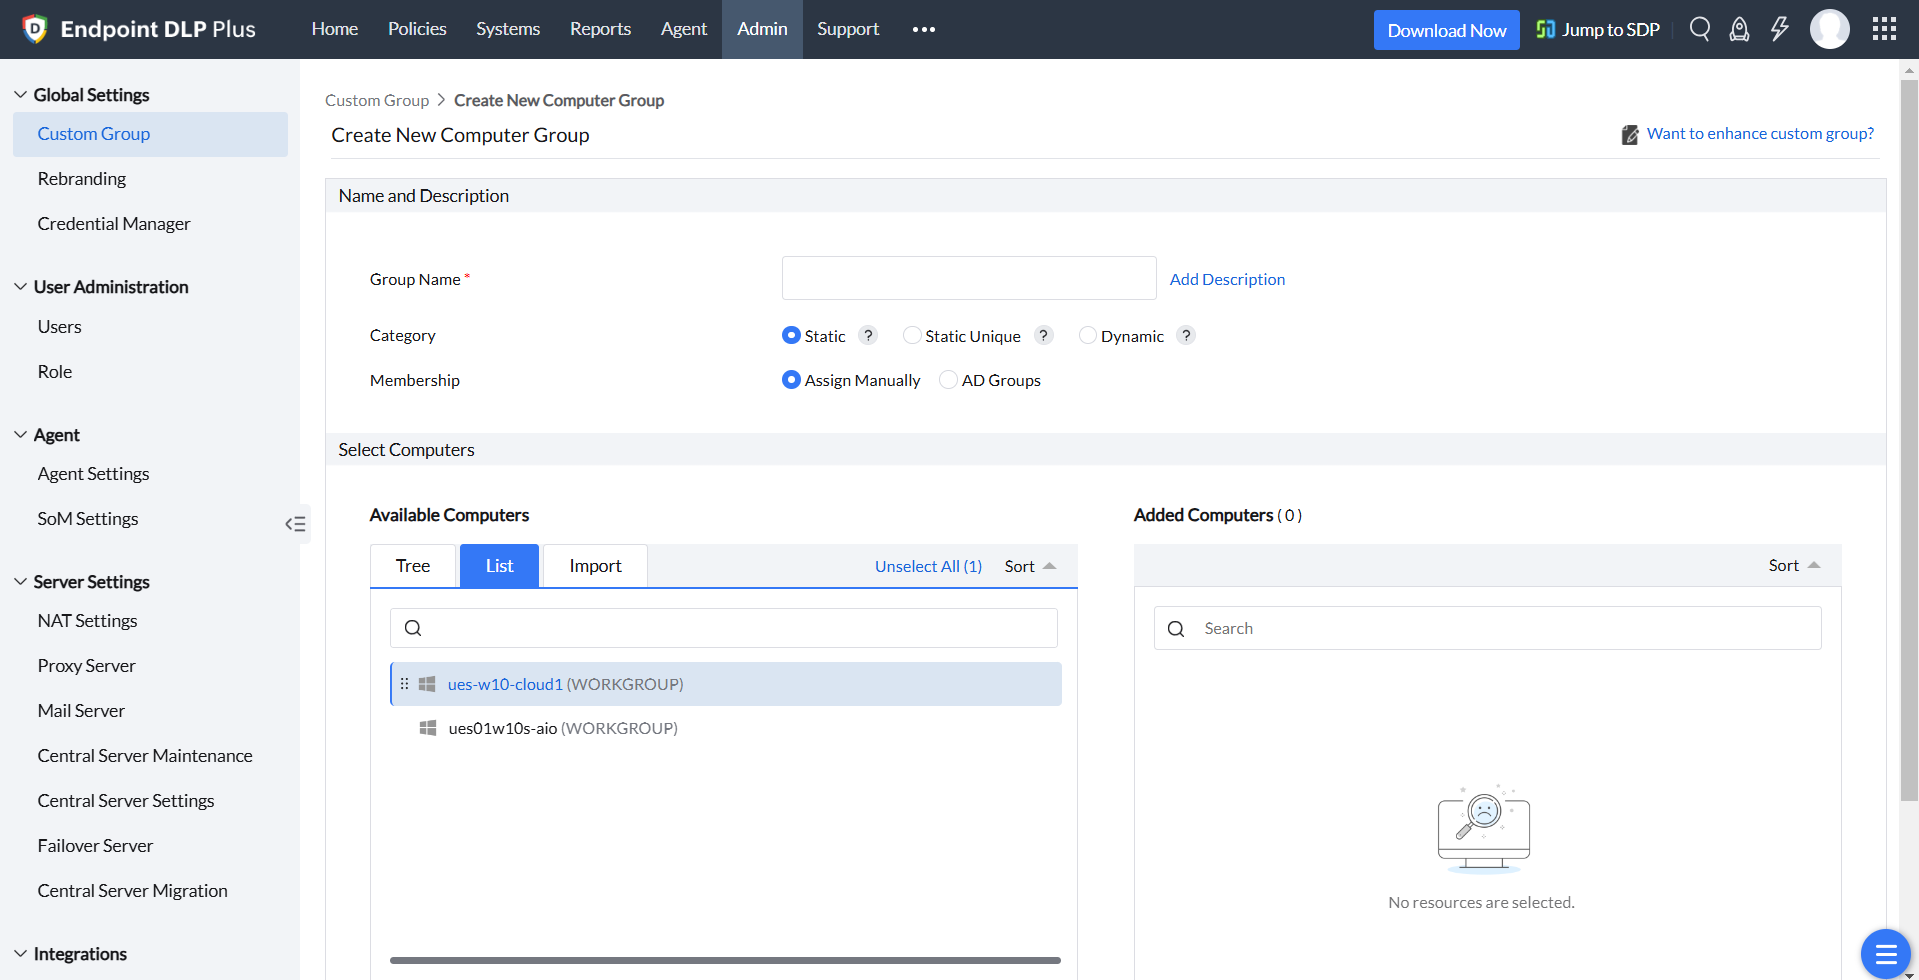
Task: Open the rocket quick-launch icon
Action: (1739, 29)
